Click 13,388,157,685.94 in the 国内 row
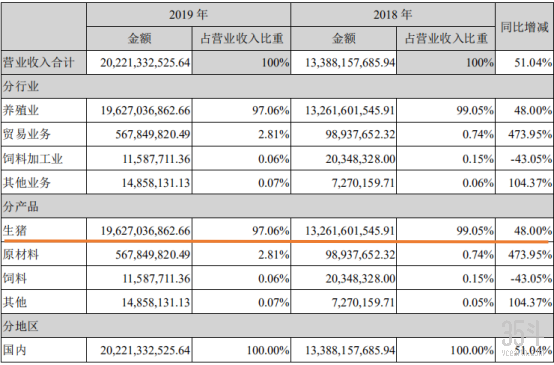 point(350,350)
